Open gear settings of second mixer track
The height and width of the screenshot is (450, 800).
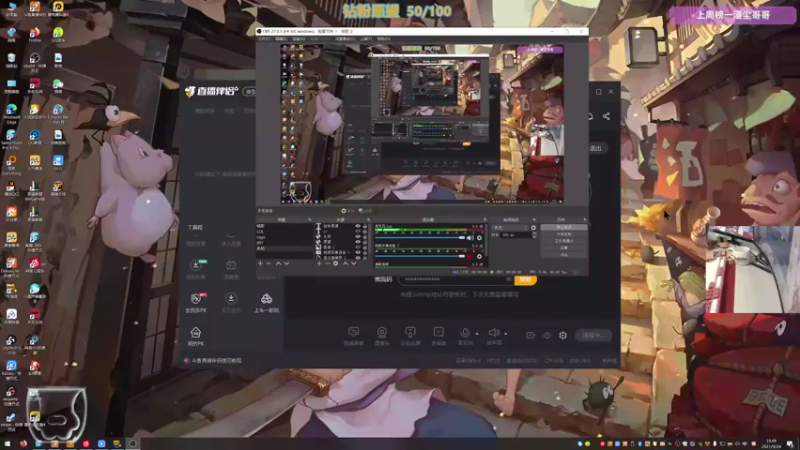click(479, 256)
